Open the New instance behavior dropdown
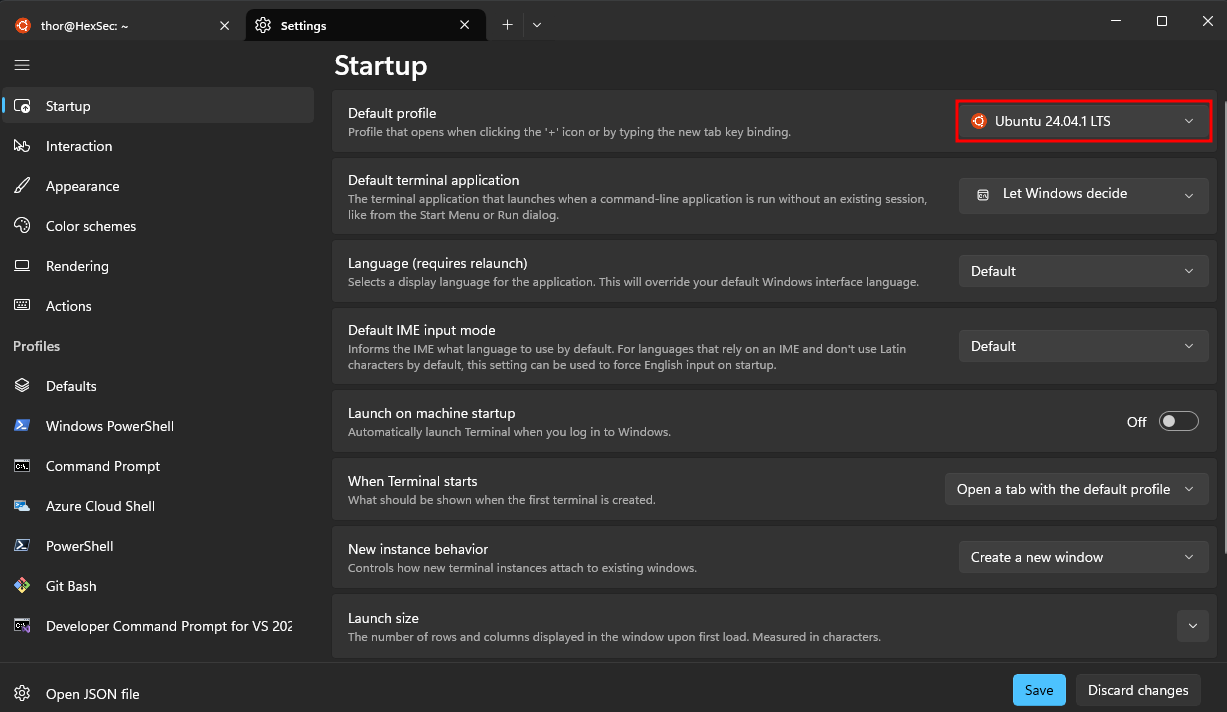The image size is (1227, 712). coord(1084,557)
